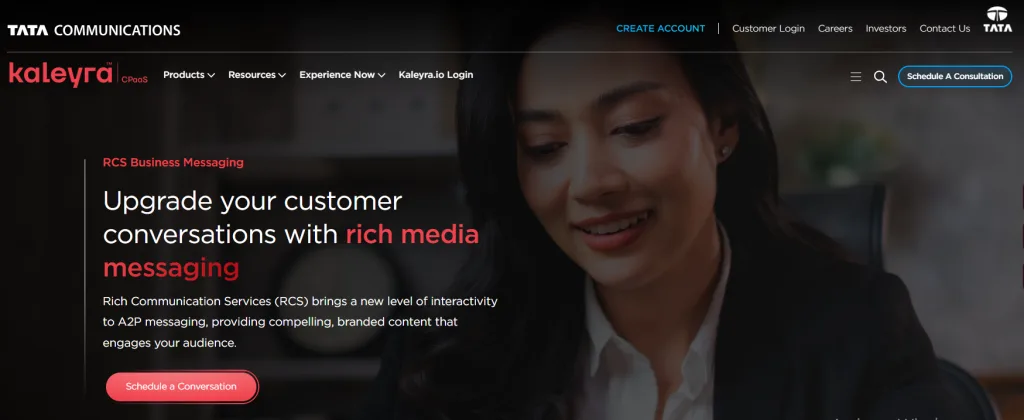Open the Customer Login link

[x=768, y=29]
